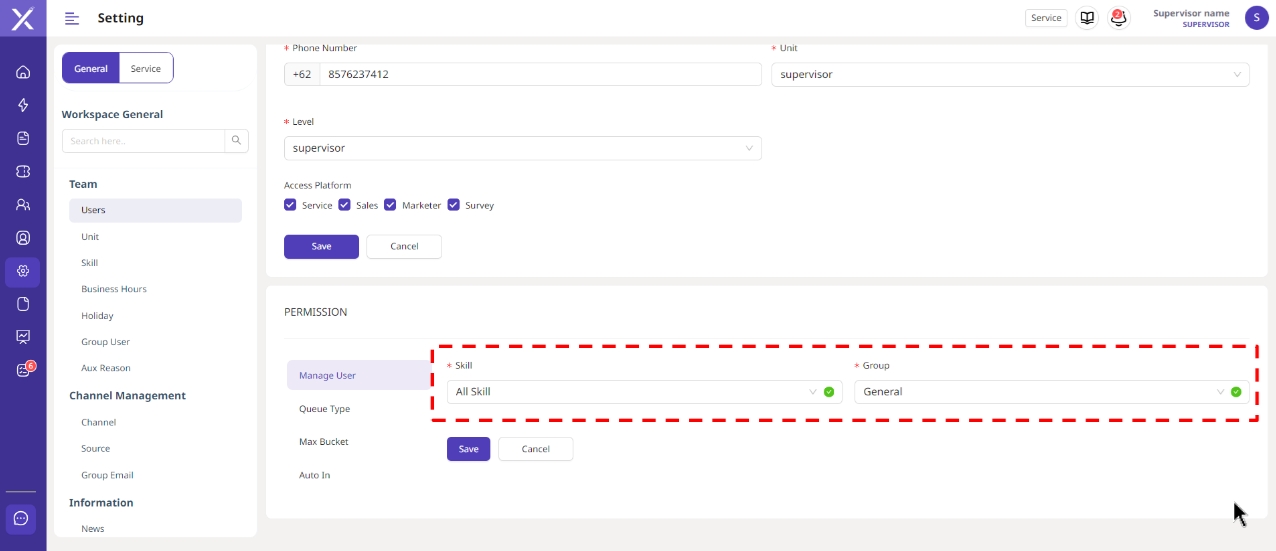Click the search magnifier in Workspace General
1276x551 pixels.
coord(237,141)
